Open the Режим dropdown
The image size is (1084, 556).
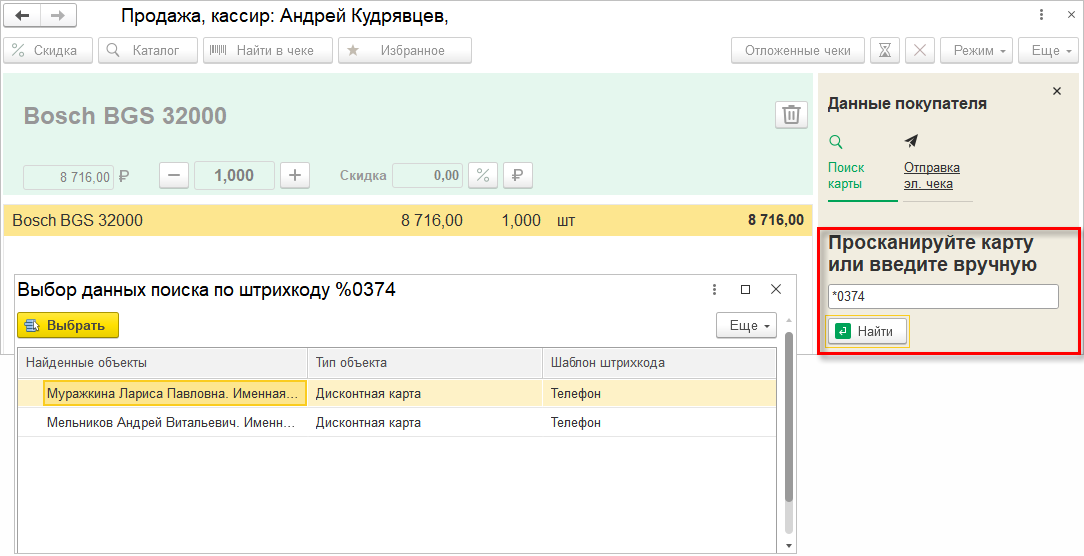(x=976, y=51)
